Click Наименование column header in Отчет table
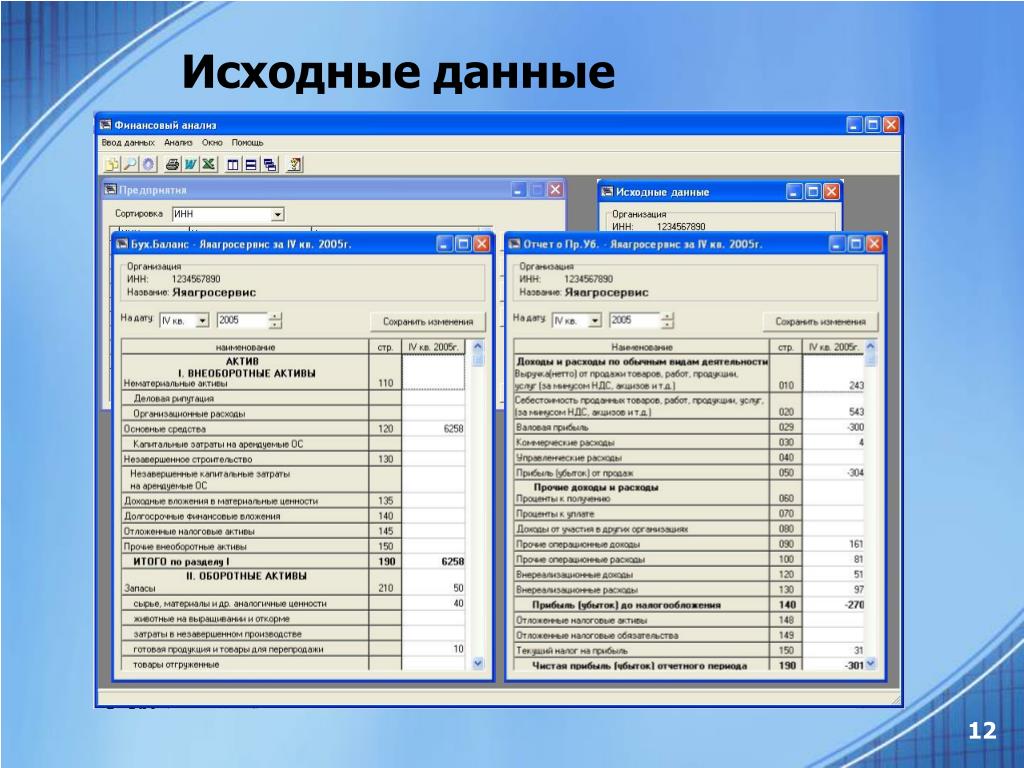 coord(642,347)
